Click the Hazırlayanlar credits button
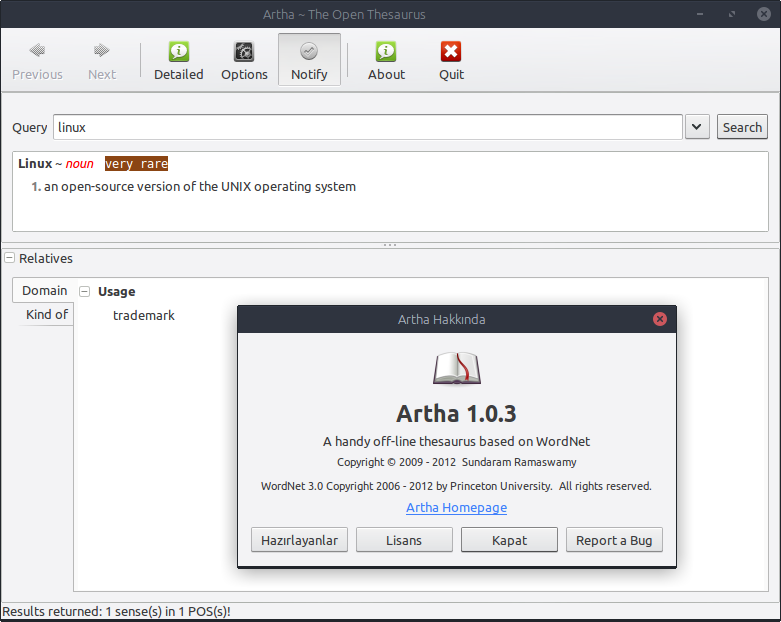Screen dimensions: 781x622 coord(299,540)
